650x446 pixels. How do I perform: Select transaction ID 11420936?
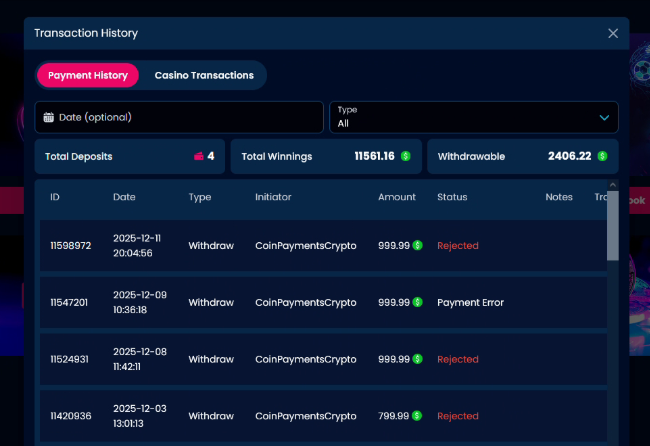coord(71,416)
